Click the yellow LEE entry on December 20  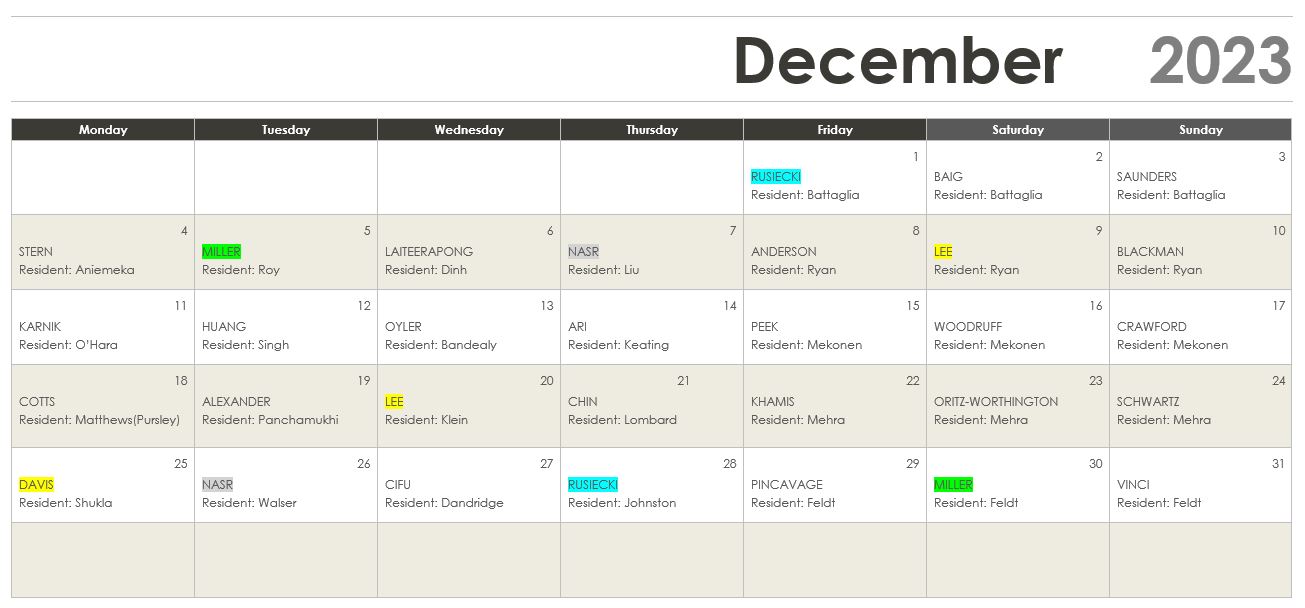[394, 402]
